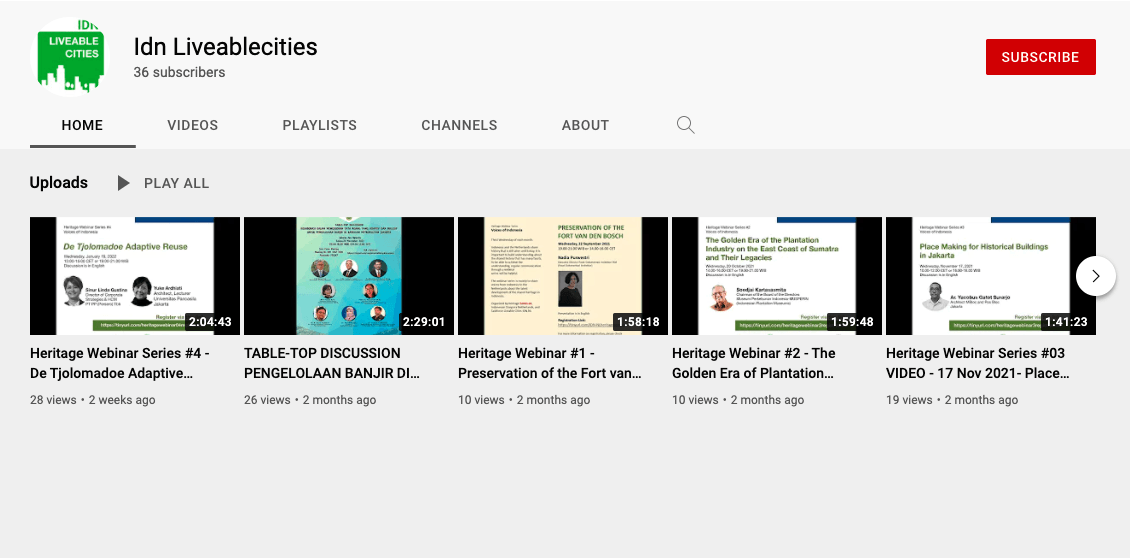The image size is (1130, 558).
Task: Click title Heritage Webinar #2 Golden Era
Action: click(x=754, y=363)
